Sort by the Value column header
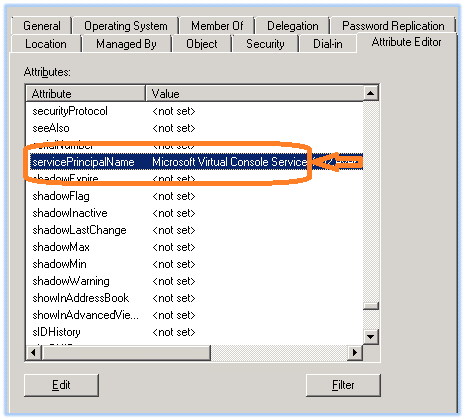The image size is (465, 420). (x=255, y=94)
